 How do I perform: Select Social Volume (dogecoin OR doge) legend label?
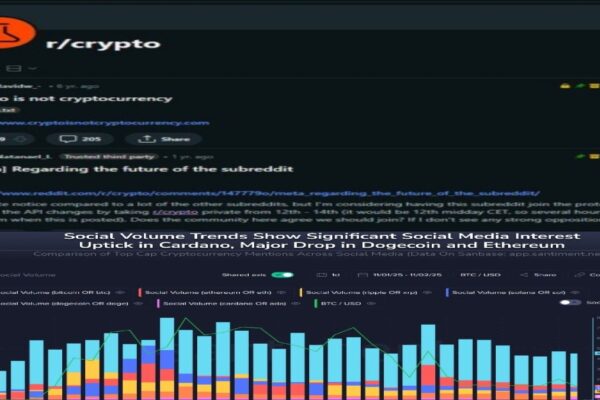(x=64, y=304)
